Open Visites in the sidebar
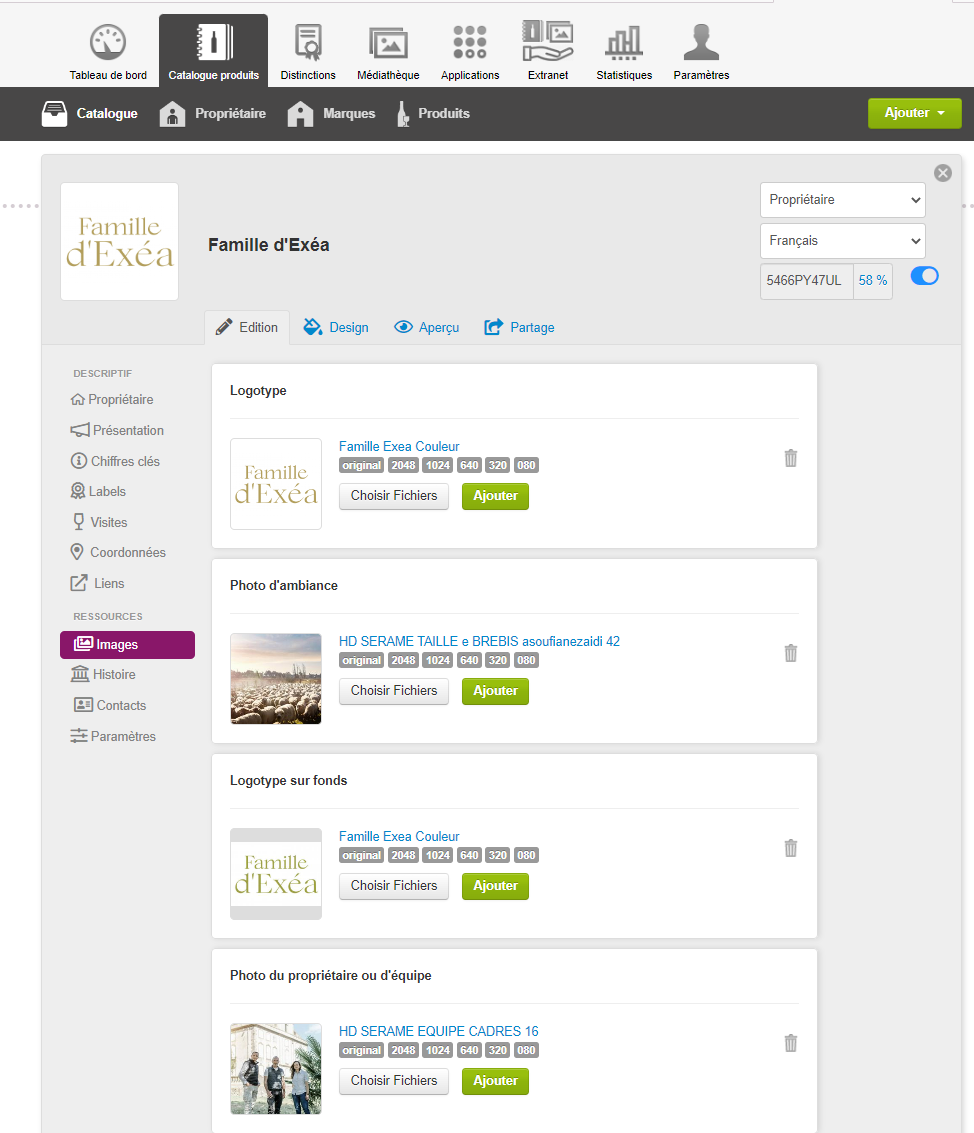Viewport: 974px width, 1133px height. pyautogui.click(x=99, y=522)
